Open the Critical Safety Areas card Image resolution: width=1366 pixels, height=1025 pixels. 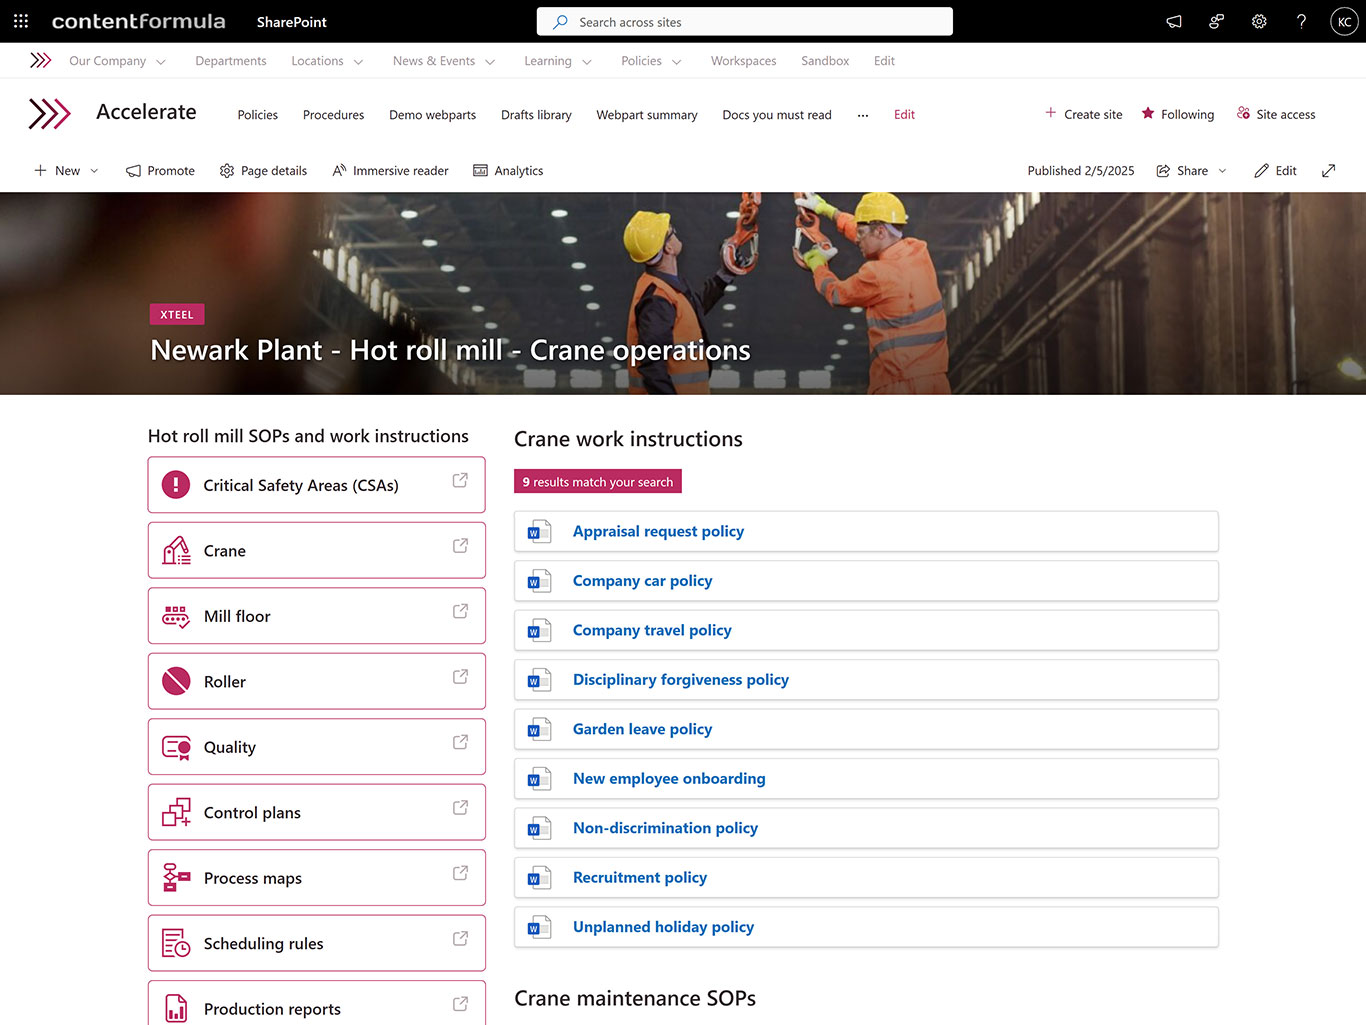(x=301, y=485)
